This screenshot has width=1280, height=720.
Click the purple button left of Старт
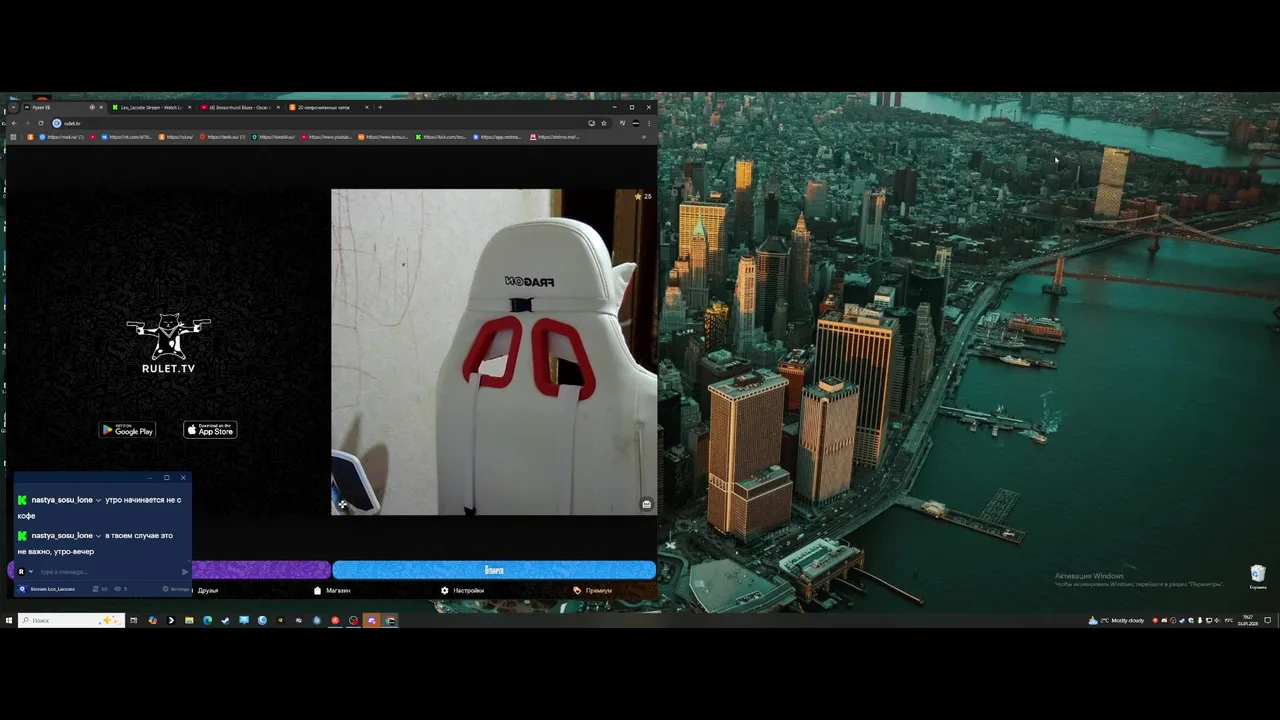[x=260, y=570]
